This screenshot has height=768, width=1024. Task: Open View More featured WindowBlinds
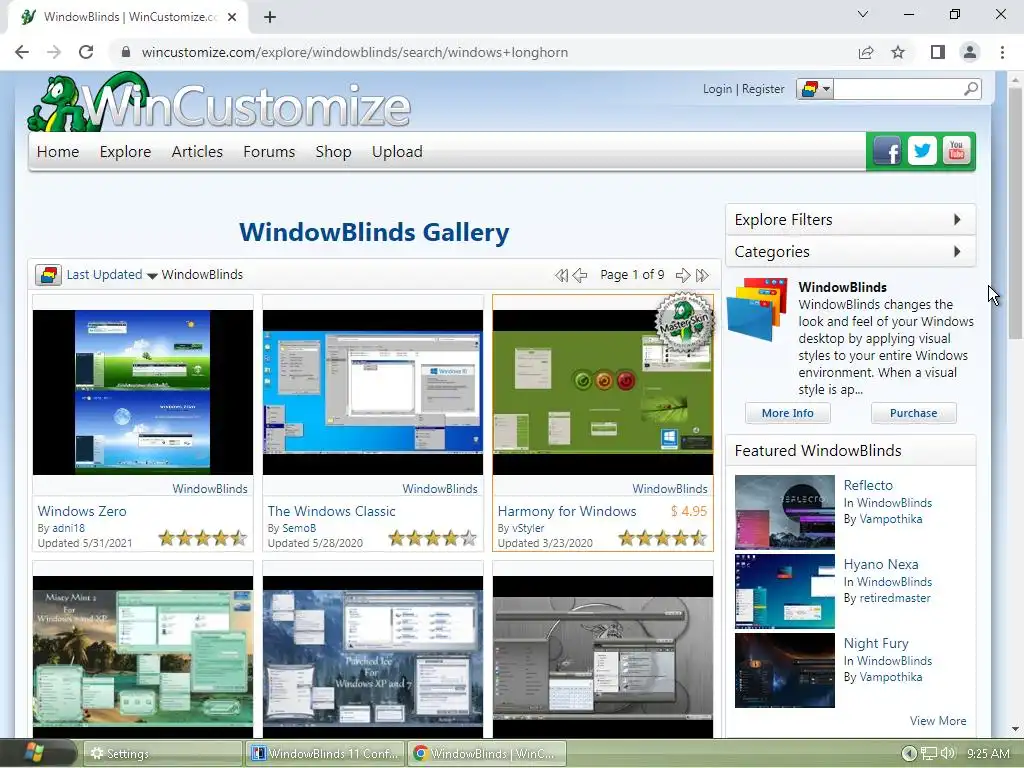[938, 720]
